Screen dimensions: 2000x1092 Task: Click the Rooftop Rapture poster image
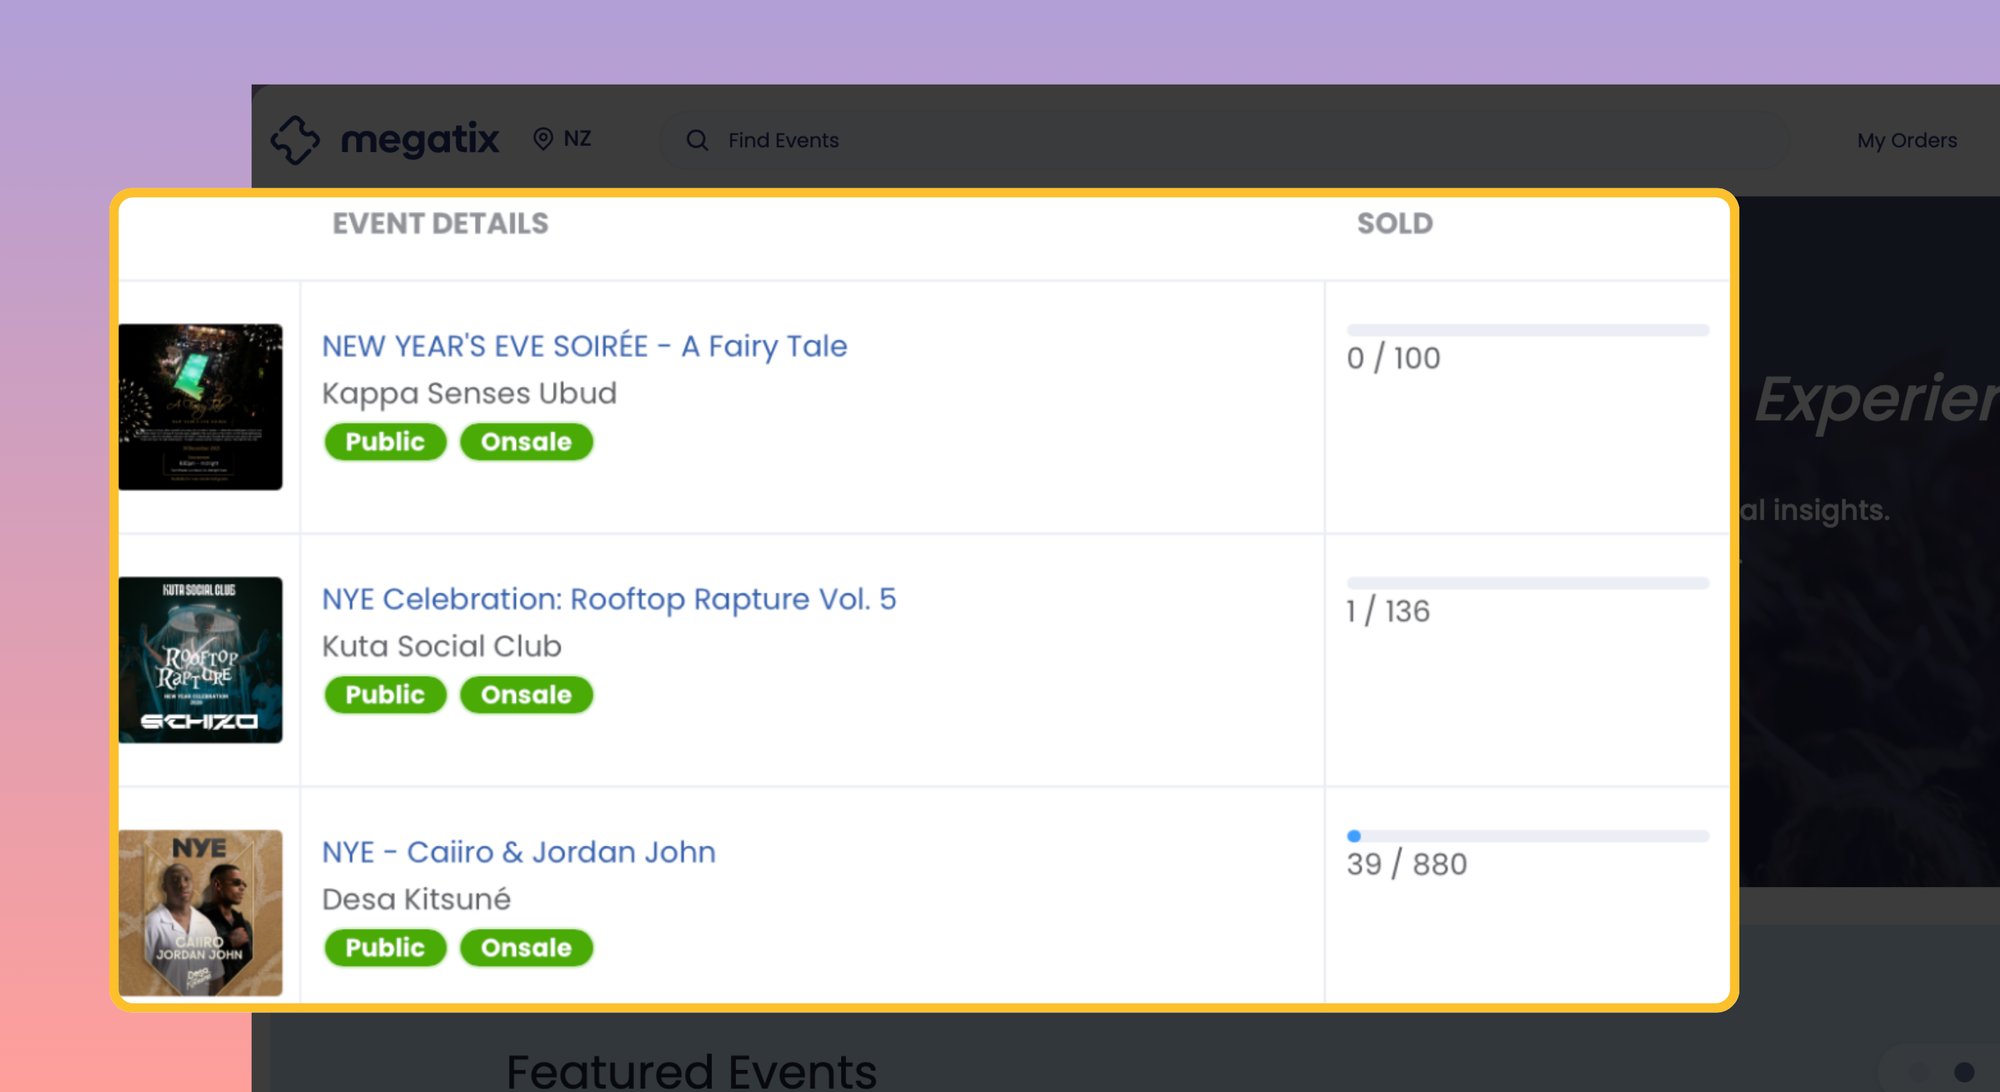pyautogui.click(x=201, y=658)
